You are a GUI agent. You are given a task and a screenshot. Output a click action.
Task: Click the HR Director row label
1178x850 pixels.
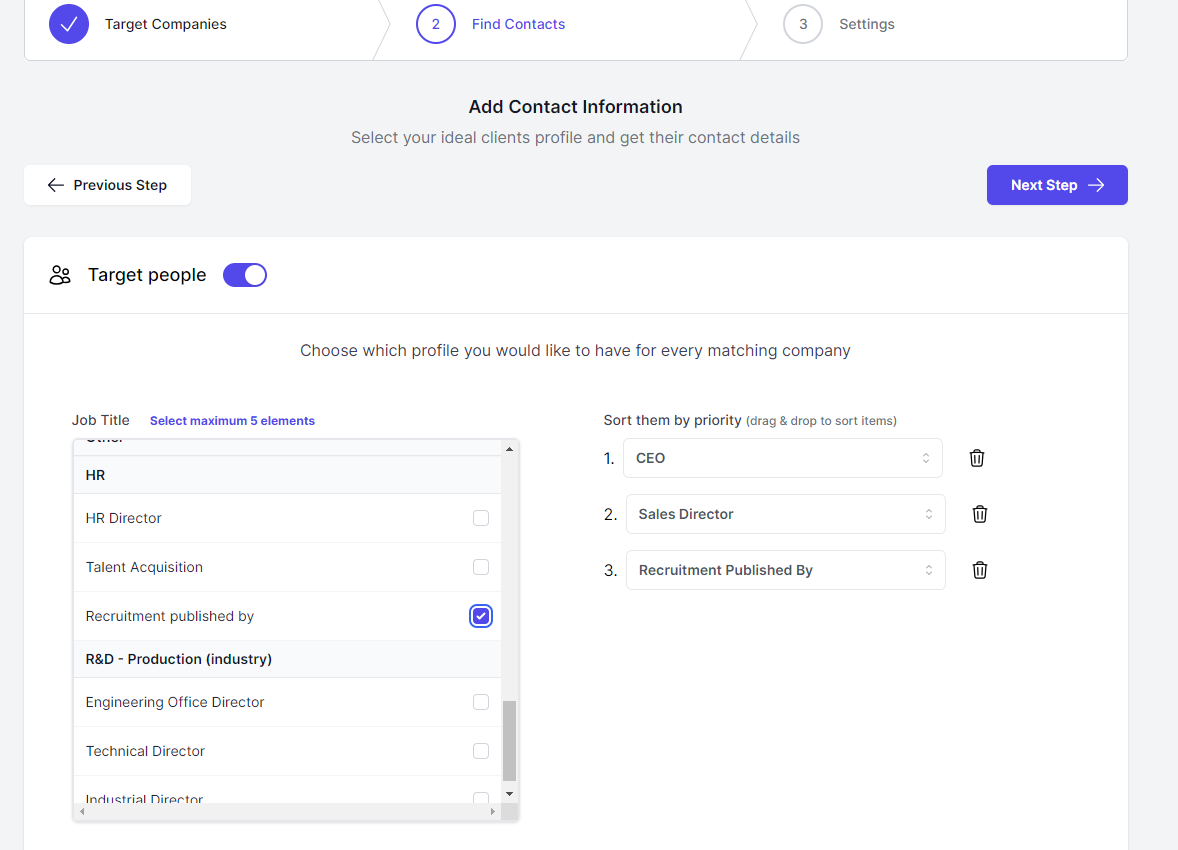tap(123, 518)
